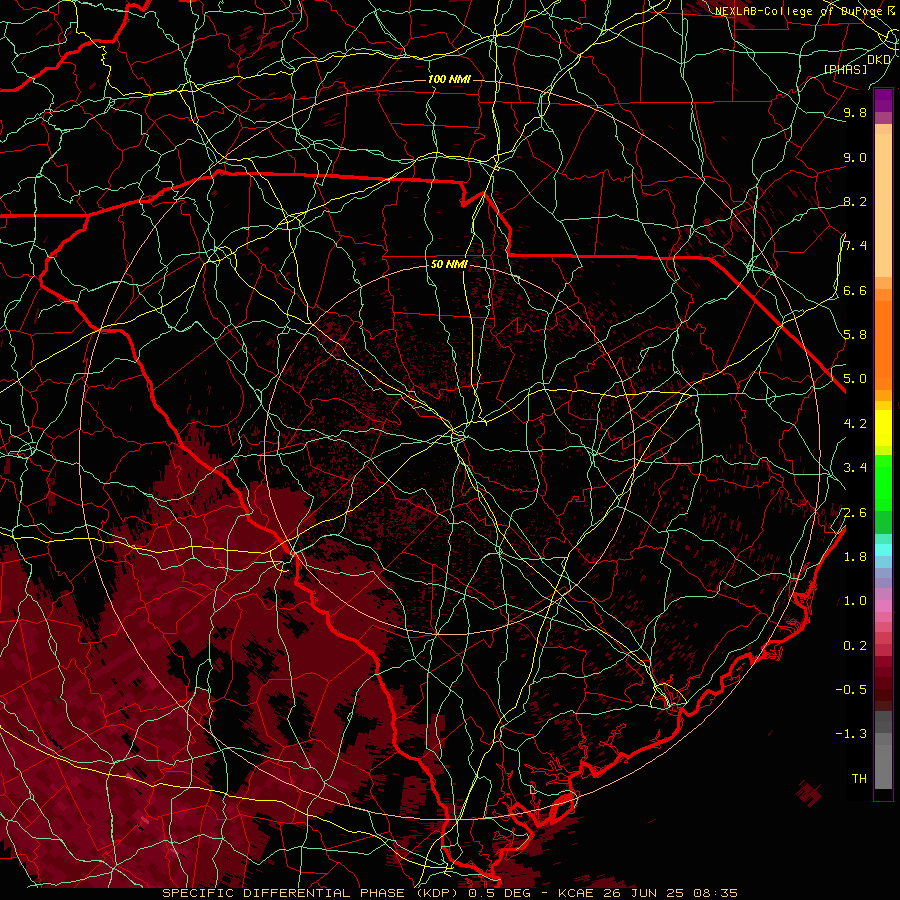Click the [PHAS] legend unit label

pos(845,69)
